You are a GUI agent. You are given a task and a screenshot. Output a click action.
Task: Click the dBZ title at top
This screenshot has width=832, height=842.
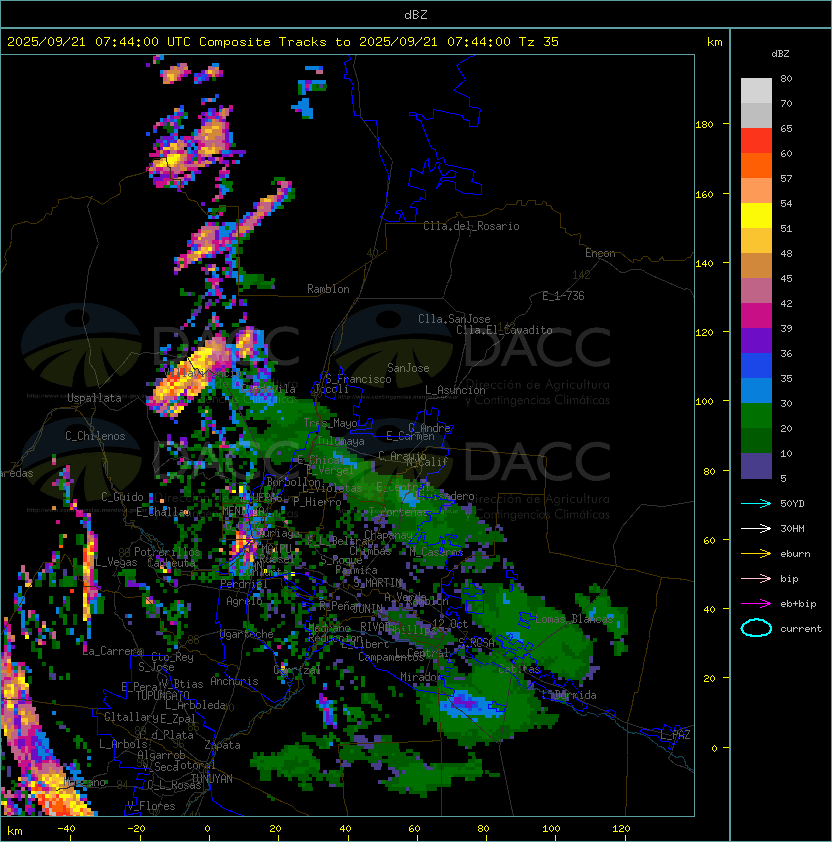tap(416, 15)
